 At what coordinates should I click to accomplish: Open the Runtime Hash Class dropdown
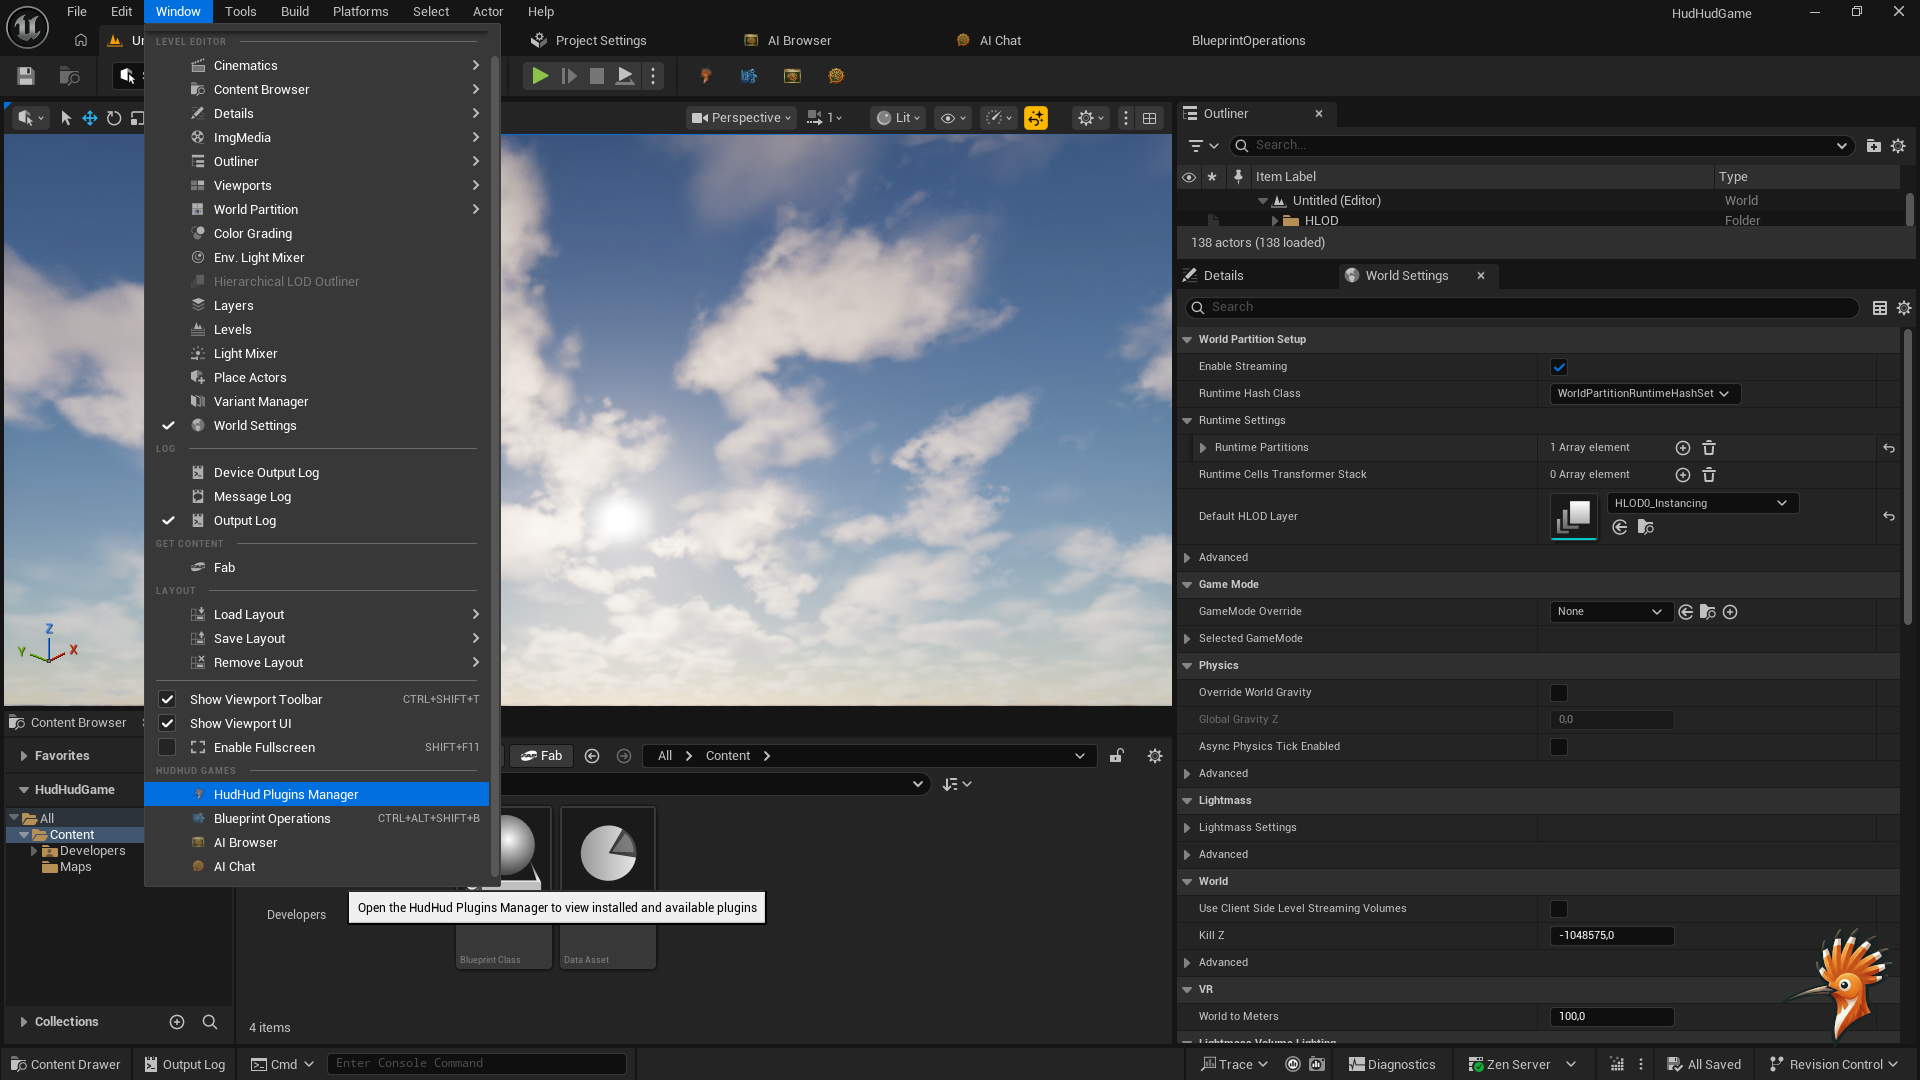click(x=1644, y=394)
